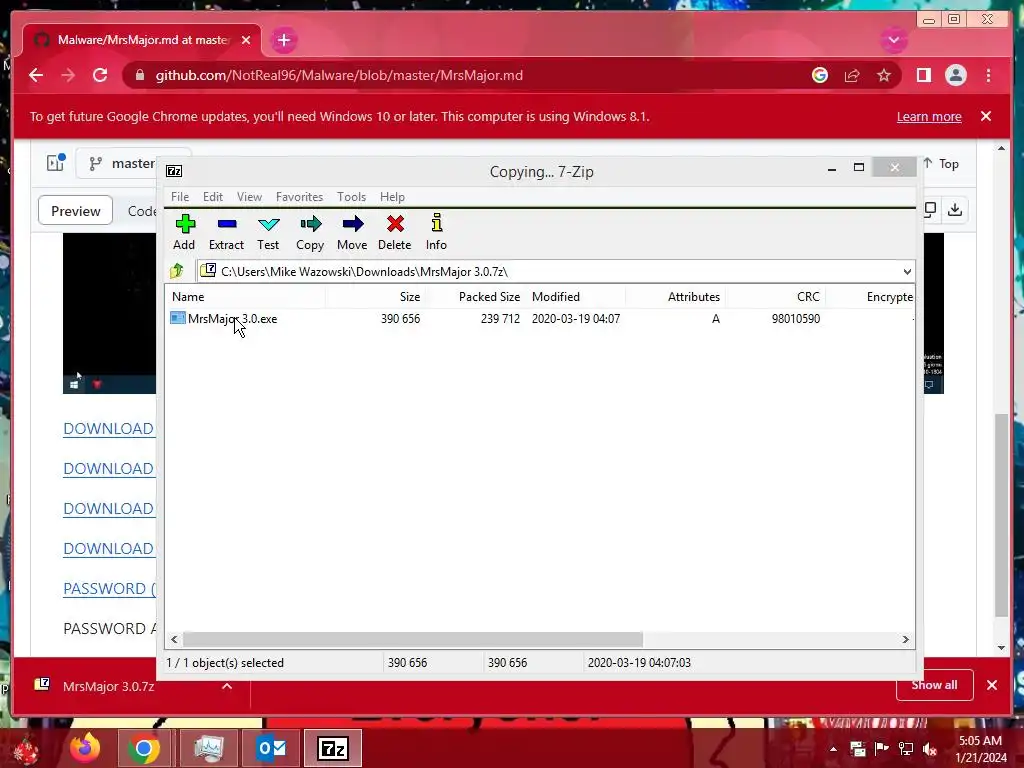The height and width of the screenshot is (768, 1024).
Task: Open Chrome's three-dot menu
Action: point(988,75)
